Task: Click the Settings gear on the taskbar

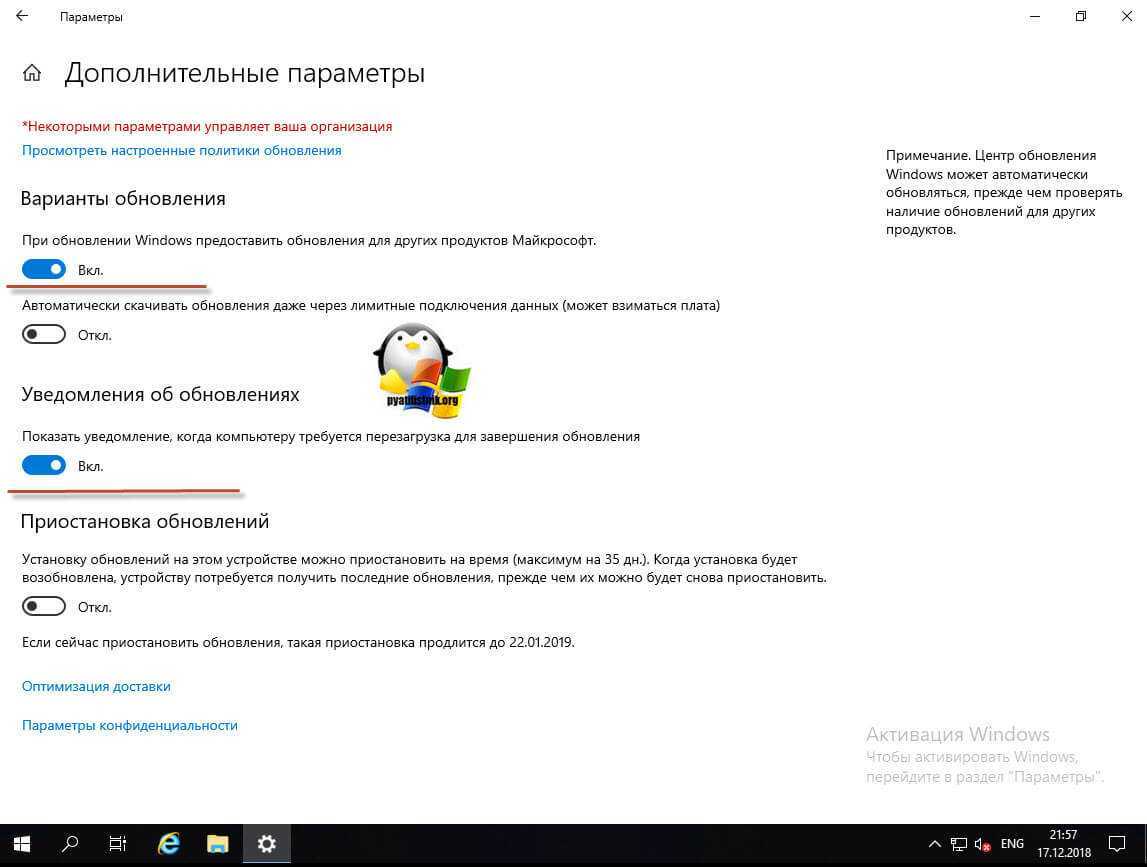Action: click(266, 844)
